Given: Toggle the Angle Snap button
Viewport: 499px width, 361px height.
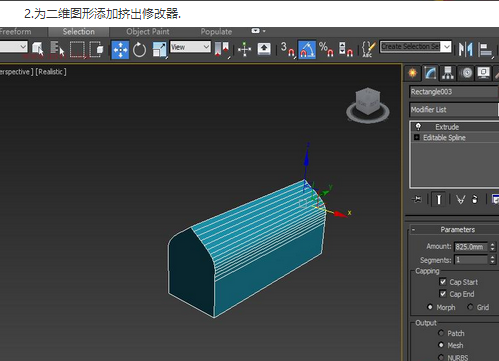Looking at the screenshot, I should [307, 49].
